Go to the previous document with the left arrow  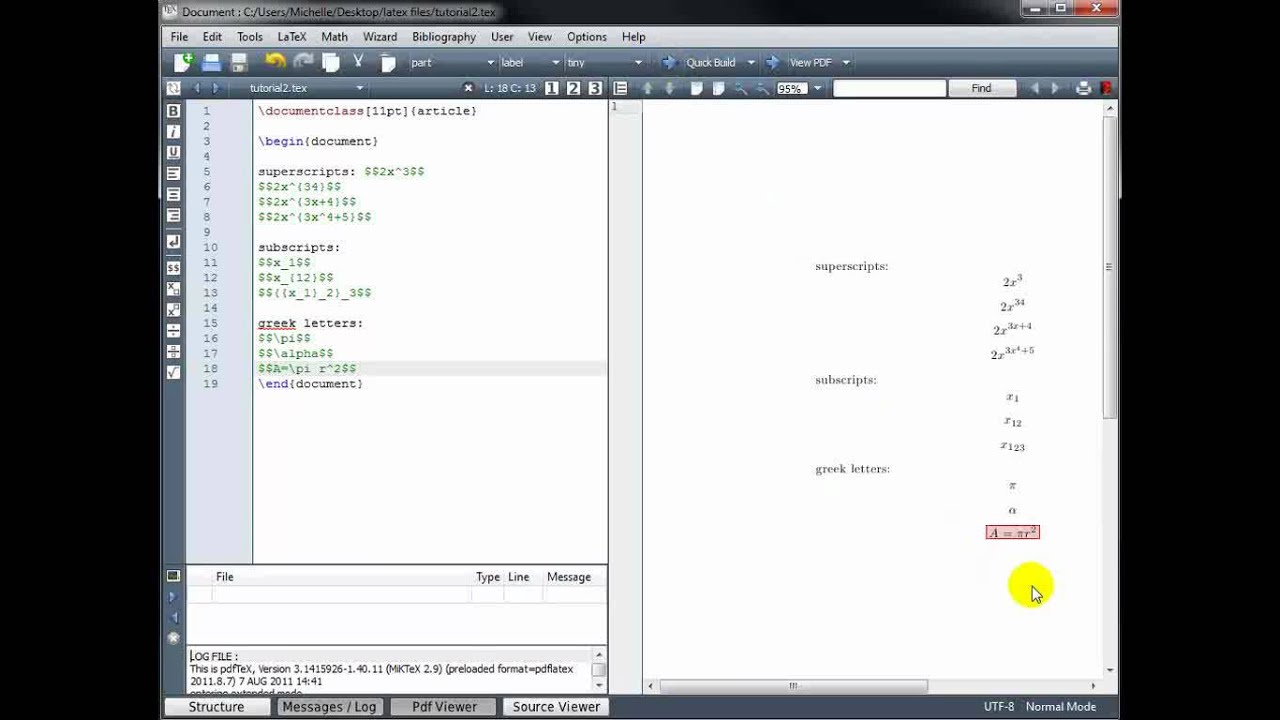pyautogui.click(x=196, y=88)
